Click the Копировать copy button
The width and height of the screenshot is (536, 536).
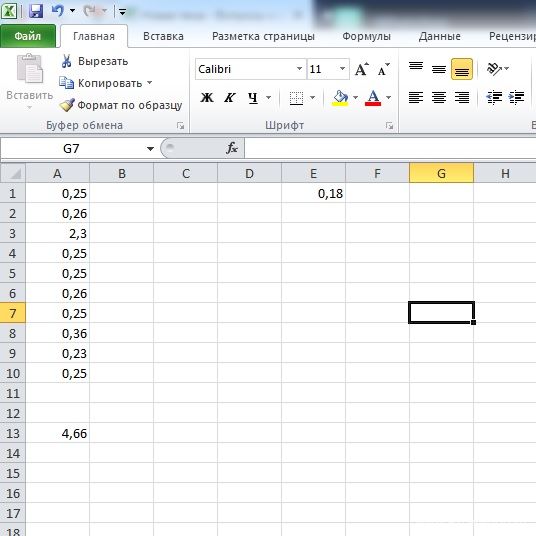pos(106,83)
